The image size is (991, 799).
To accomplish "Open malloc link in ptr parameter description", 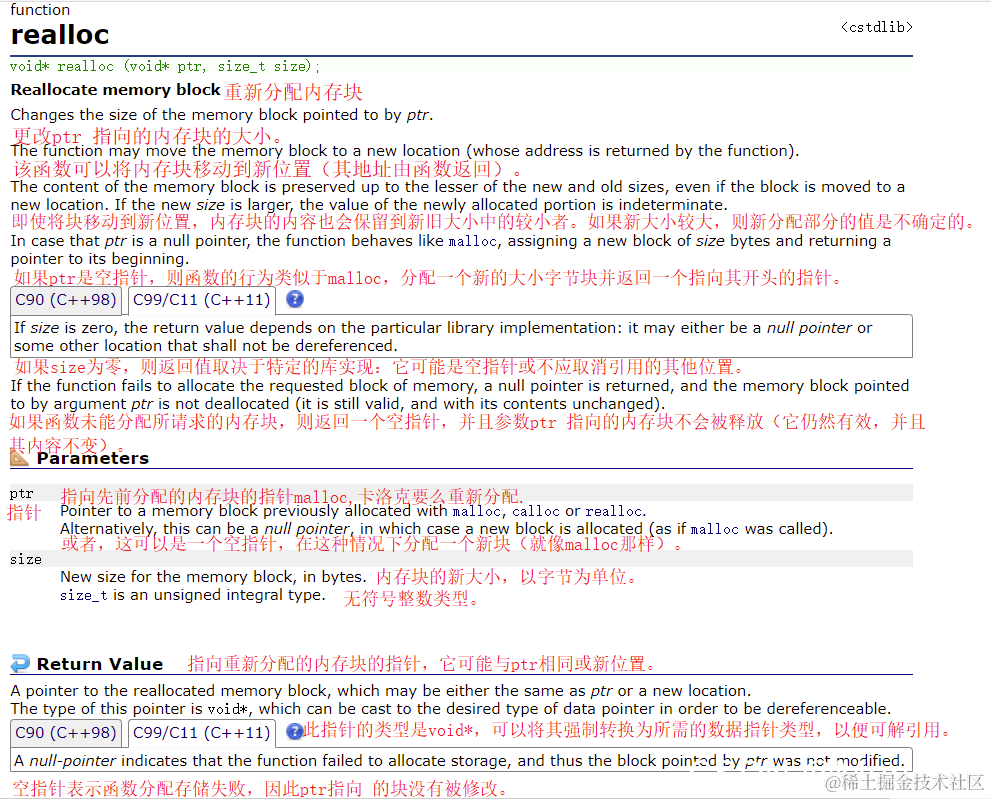I will [477, 511].
